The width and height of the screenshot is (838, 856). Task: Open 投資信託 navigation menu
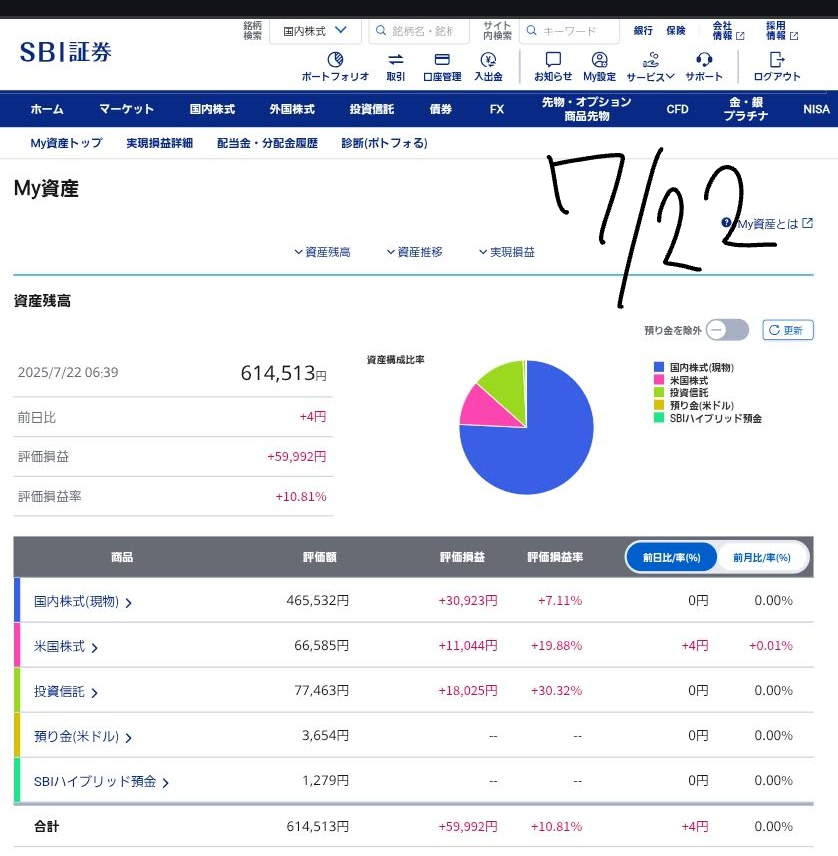[x=372, y=109]
